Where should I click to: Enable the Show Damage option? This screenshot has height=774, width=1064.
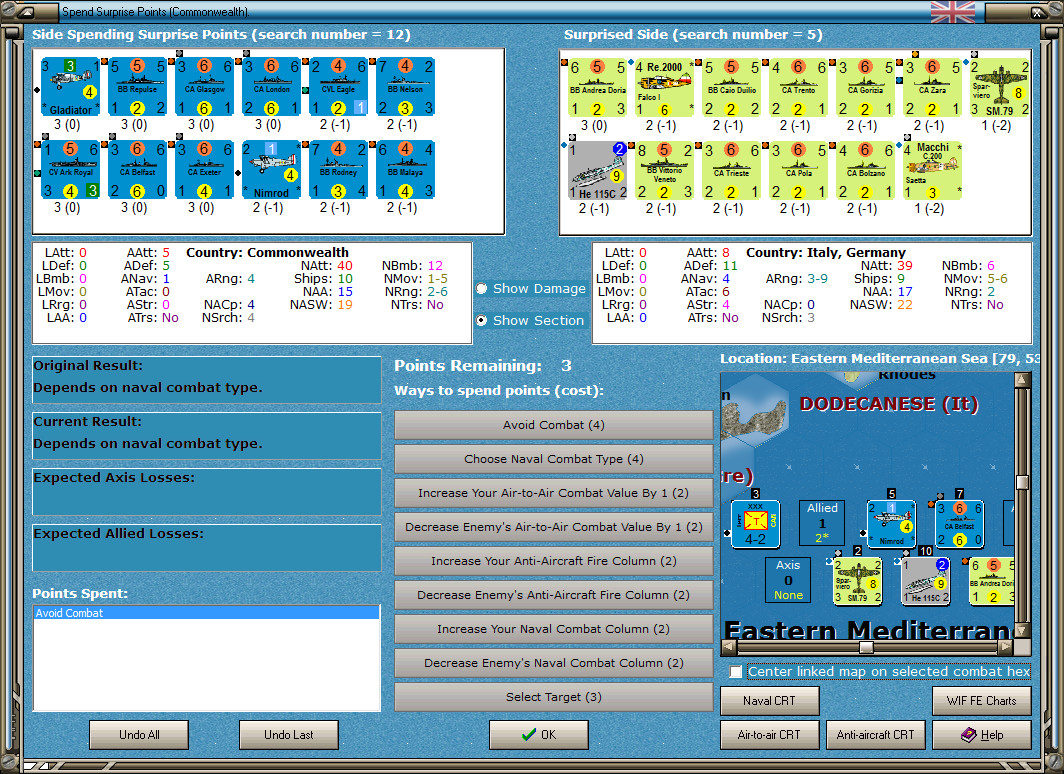tap(482, 289)
